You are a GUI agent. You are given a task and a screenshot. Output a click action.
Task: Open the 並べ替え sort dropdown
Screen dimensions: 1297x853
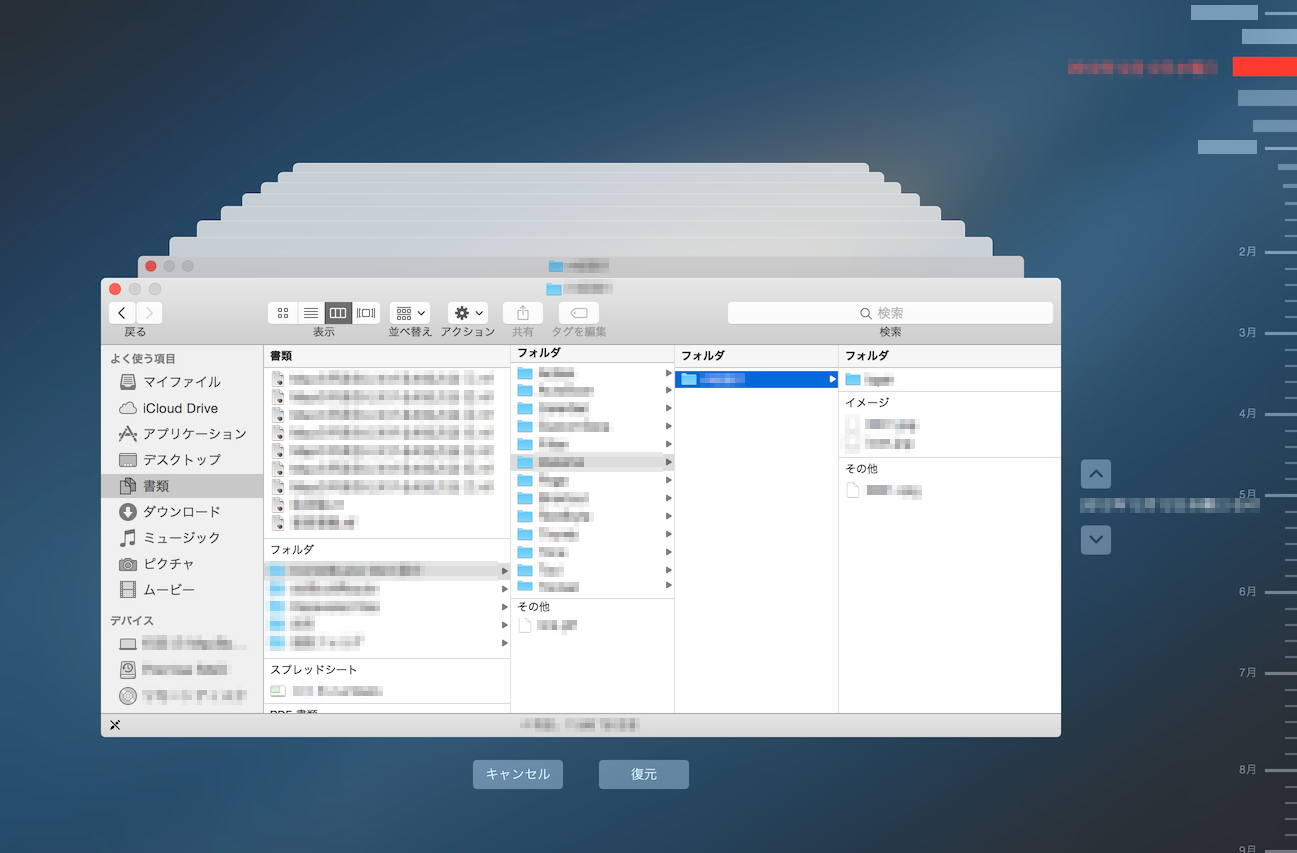tap(409, 311)
